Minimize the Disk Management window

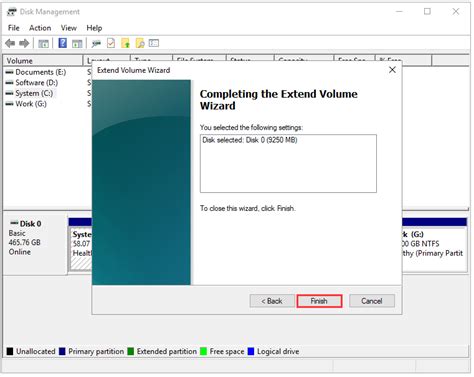tap(399, 12)
